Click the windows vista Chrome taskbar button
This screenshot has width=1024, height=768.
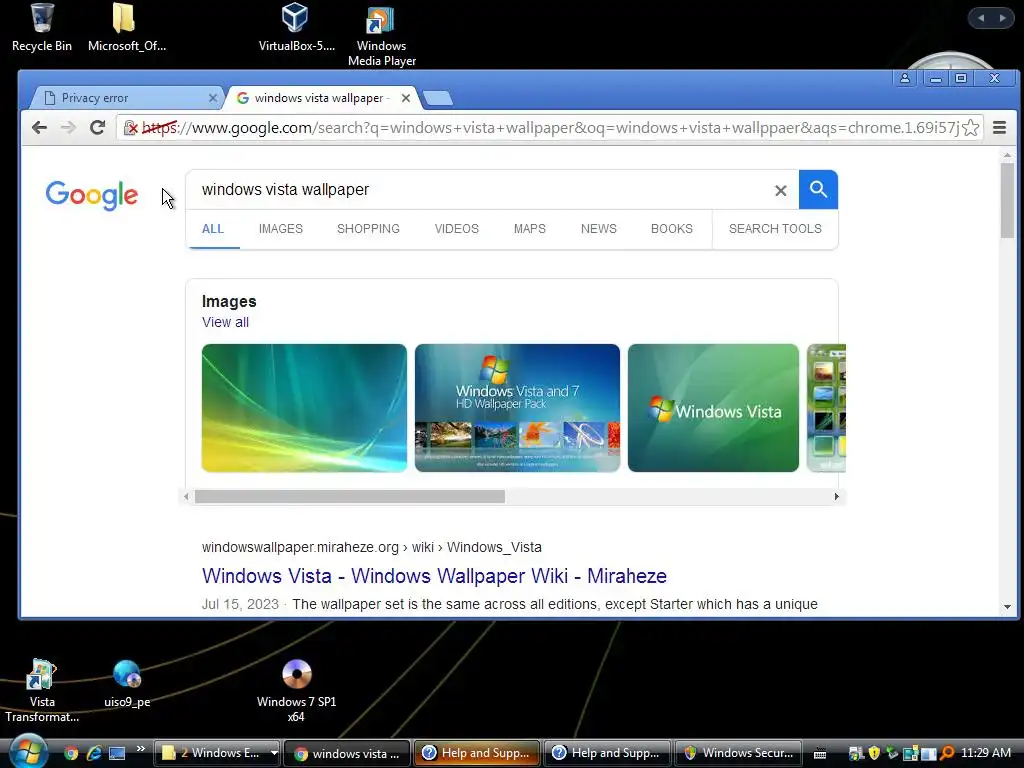click(348, 753)
